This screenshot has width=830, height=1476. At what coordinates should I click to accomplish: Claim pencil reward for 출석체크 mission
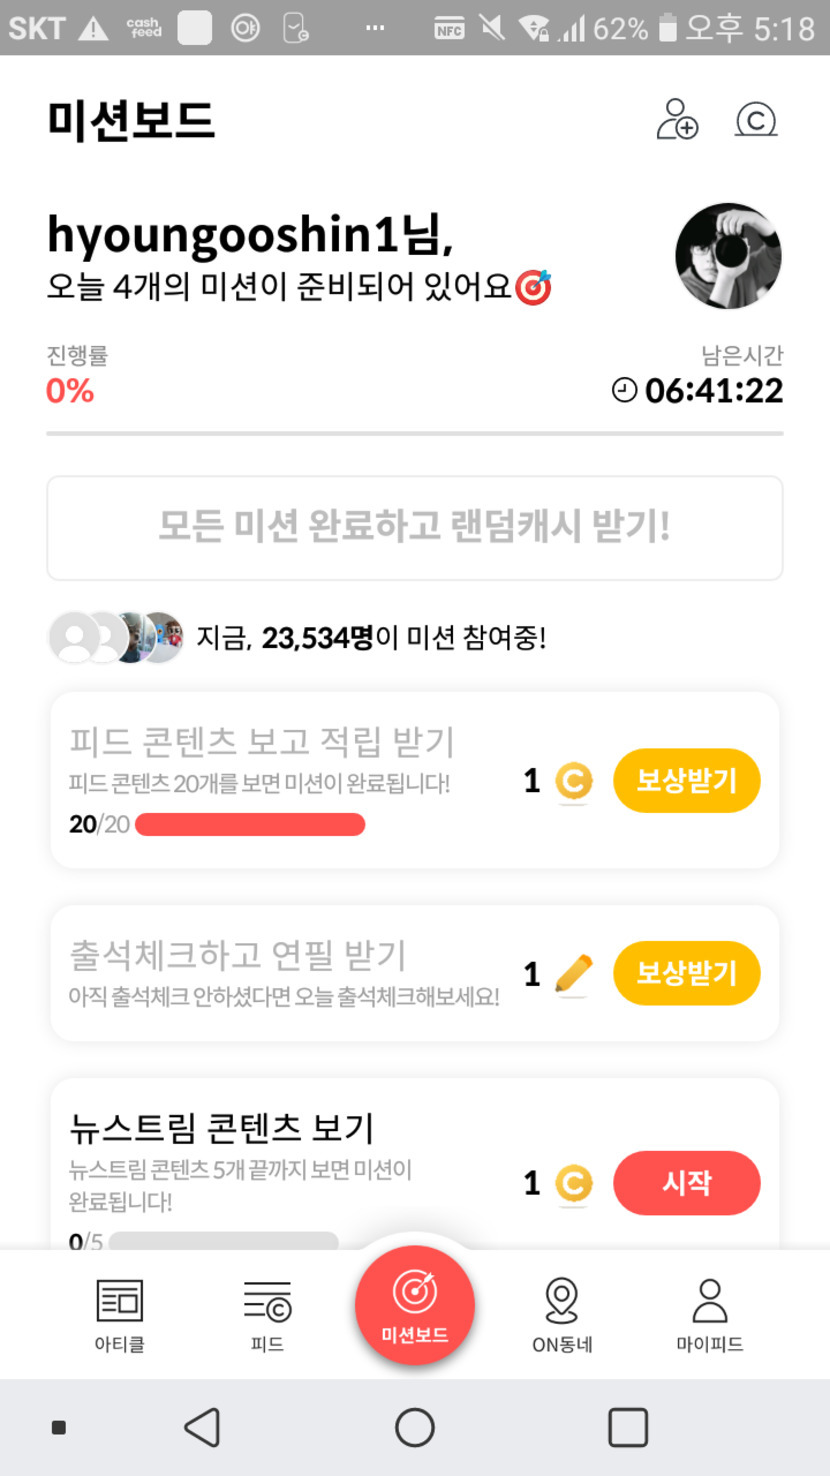click(x=687, y=973)
